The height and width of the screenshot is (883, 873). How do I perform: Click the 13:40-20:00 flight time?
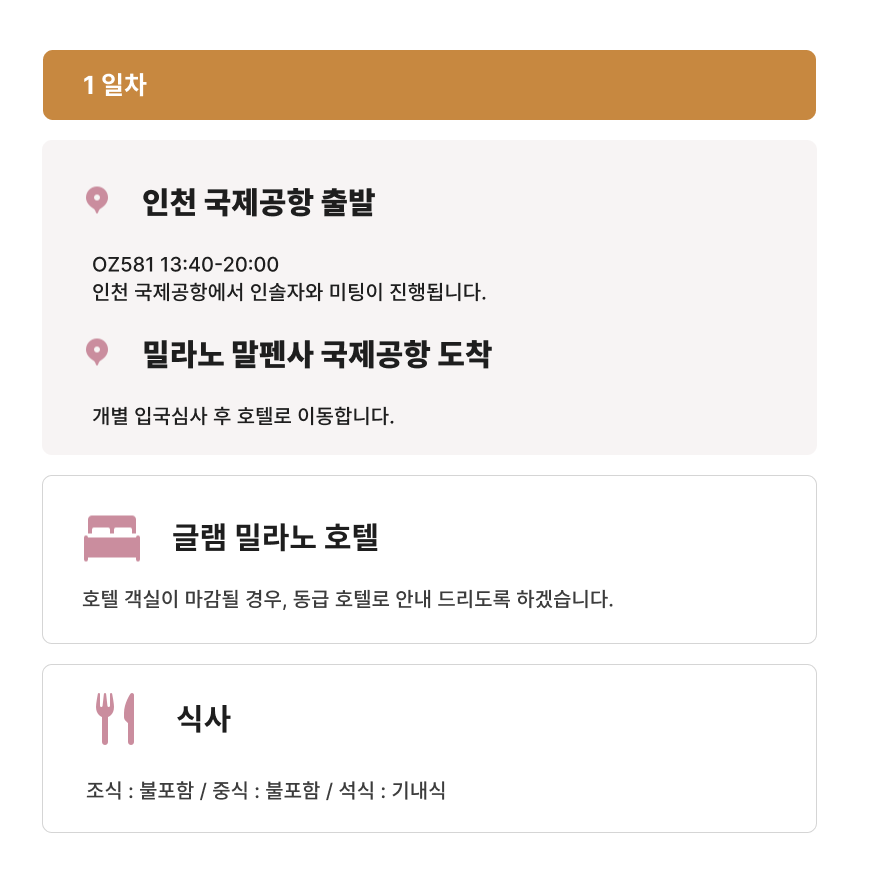pos(219,265)
